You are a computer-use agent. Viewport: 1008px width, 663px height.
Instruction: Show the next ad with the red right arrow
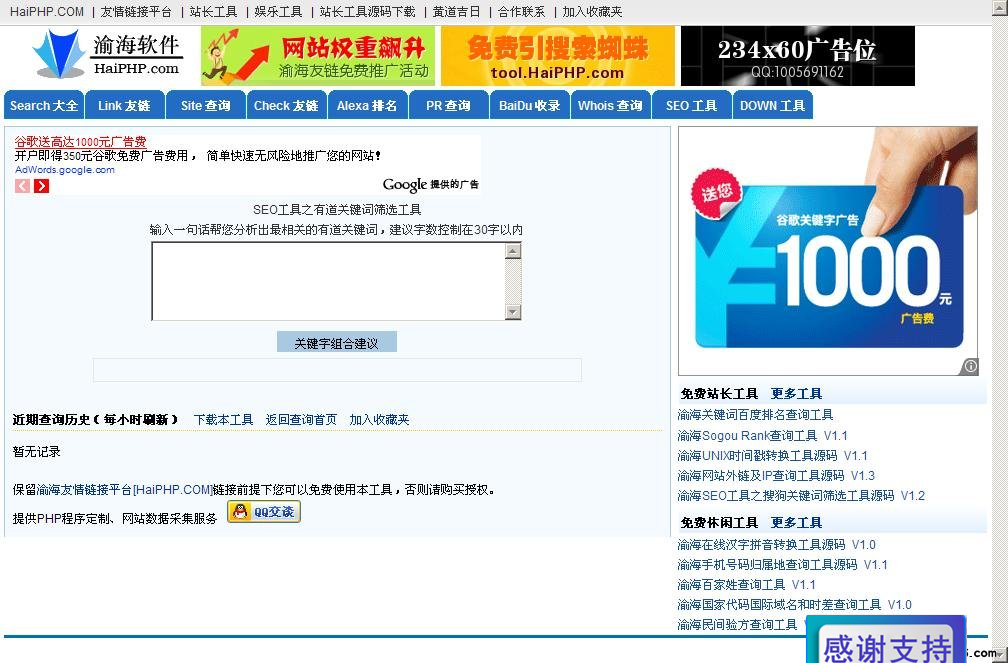tap(42, 186)
